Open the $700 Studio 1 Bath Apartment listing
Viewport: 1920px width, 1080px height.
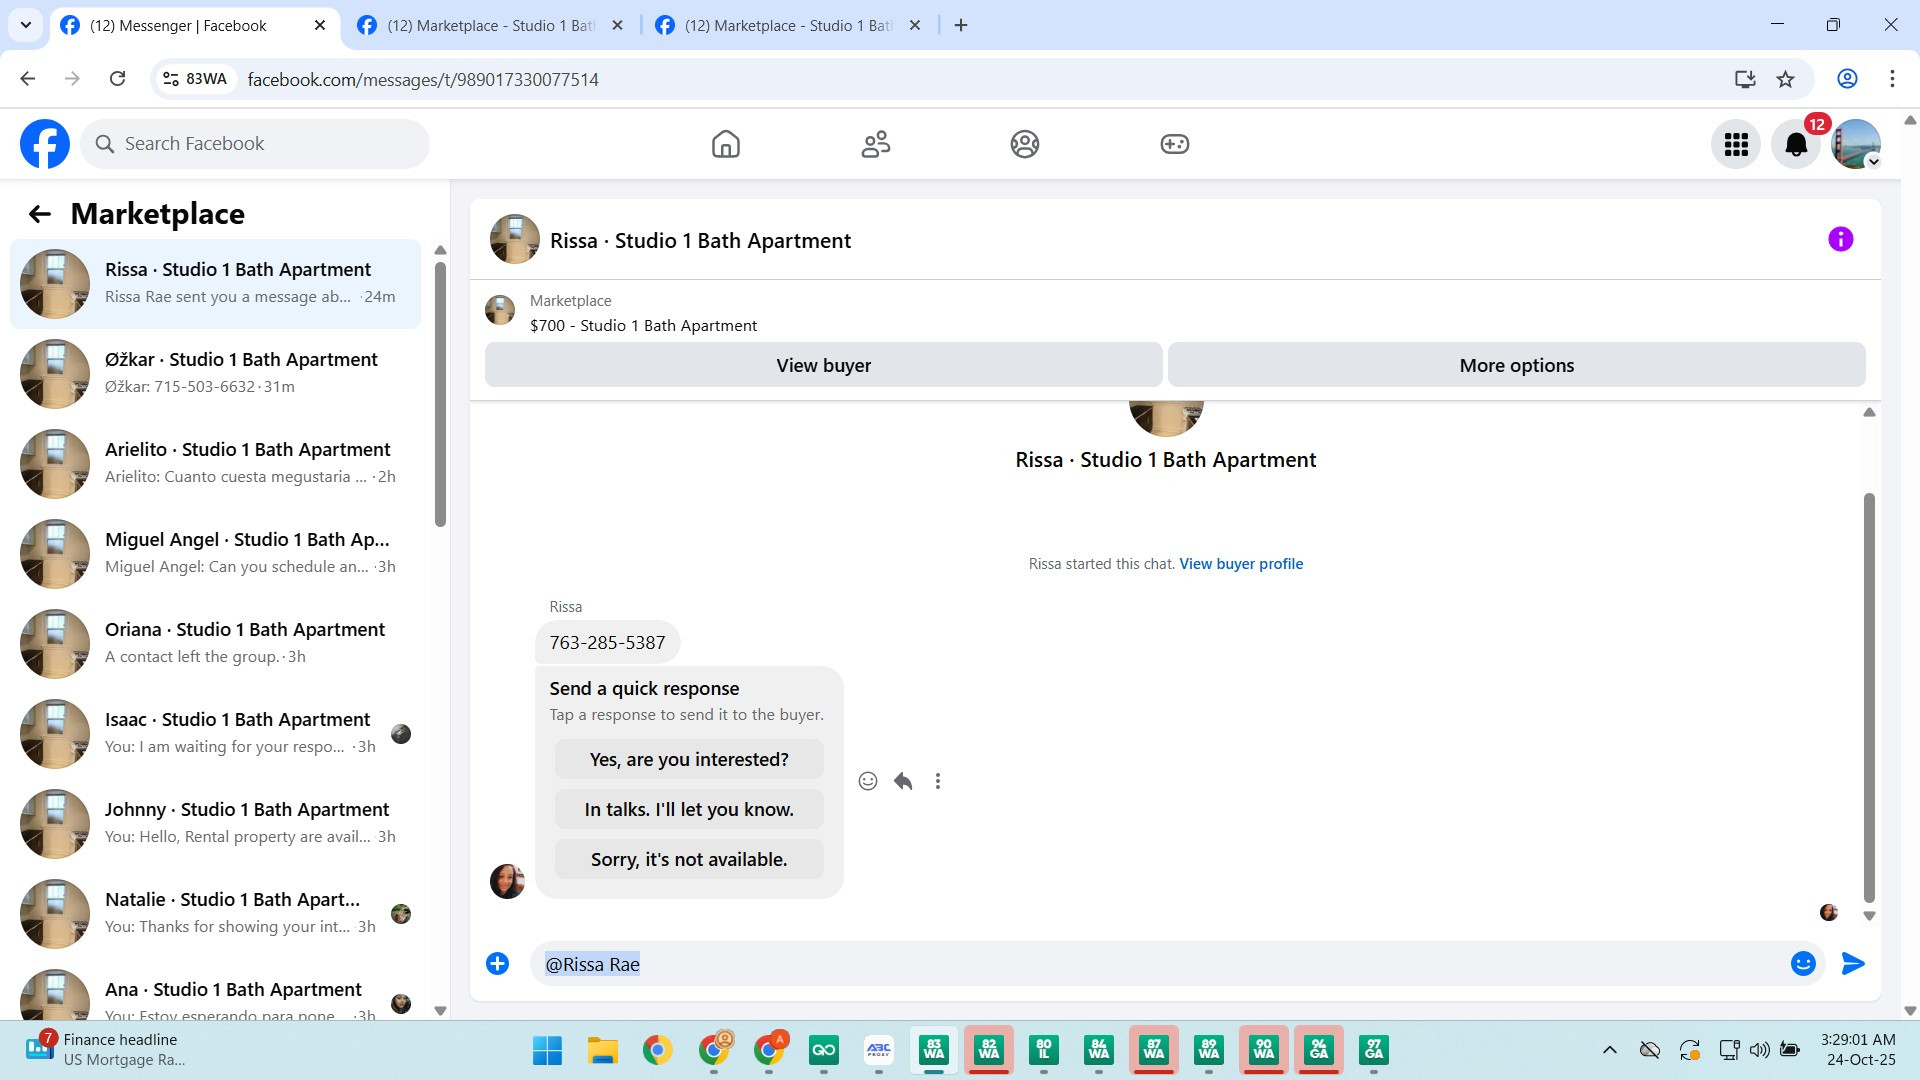(643, 325)
